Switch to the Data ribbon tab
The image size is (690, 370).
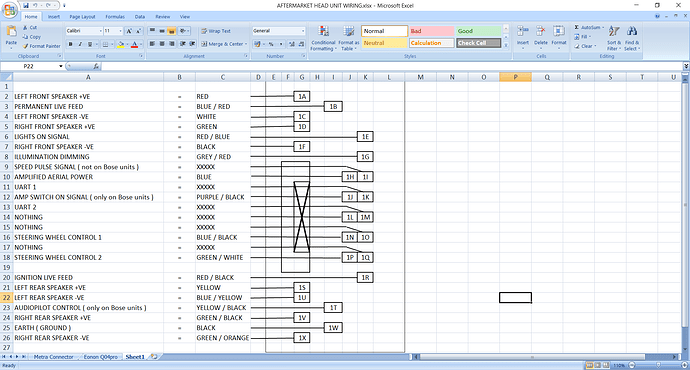click(x=140, y=17)
